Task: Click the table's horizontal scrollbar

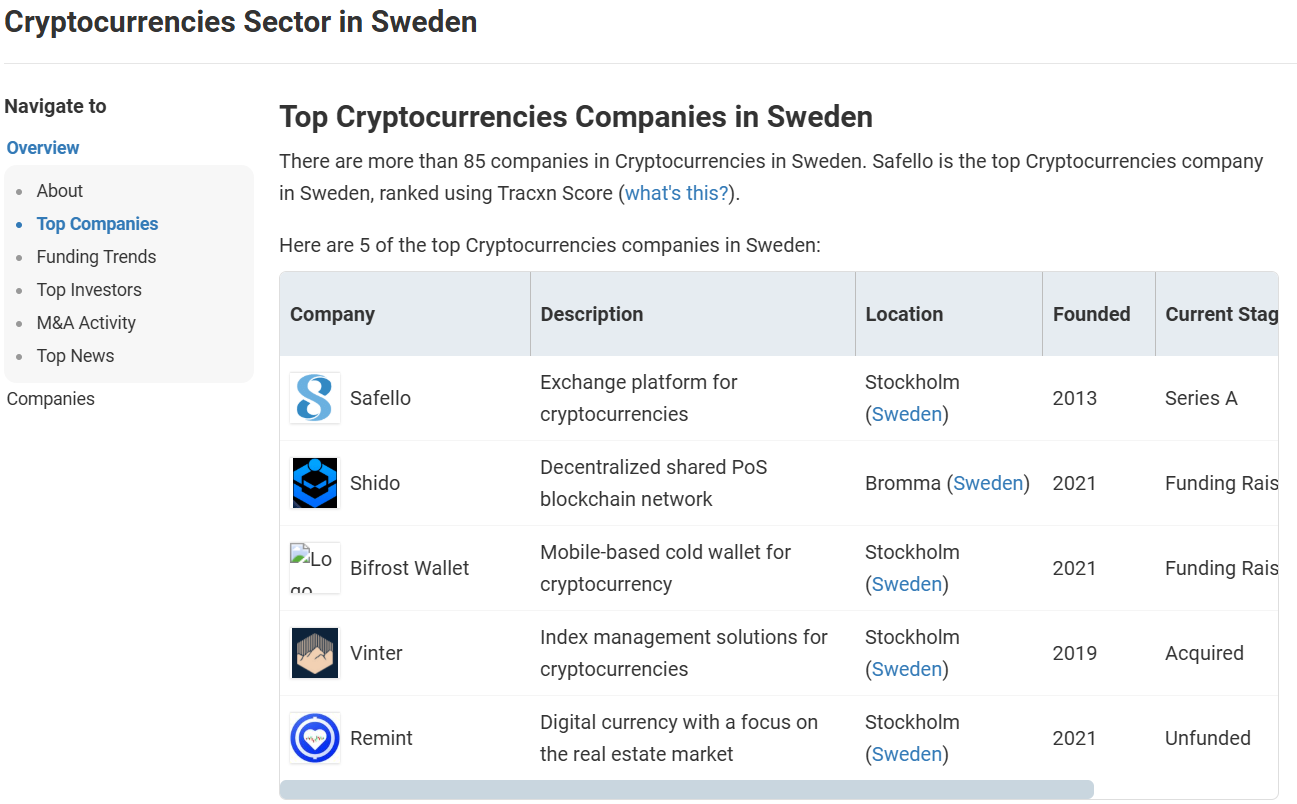Action: (x=686, y=790)
